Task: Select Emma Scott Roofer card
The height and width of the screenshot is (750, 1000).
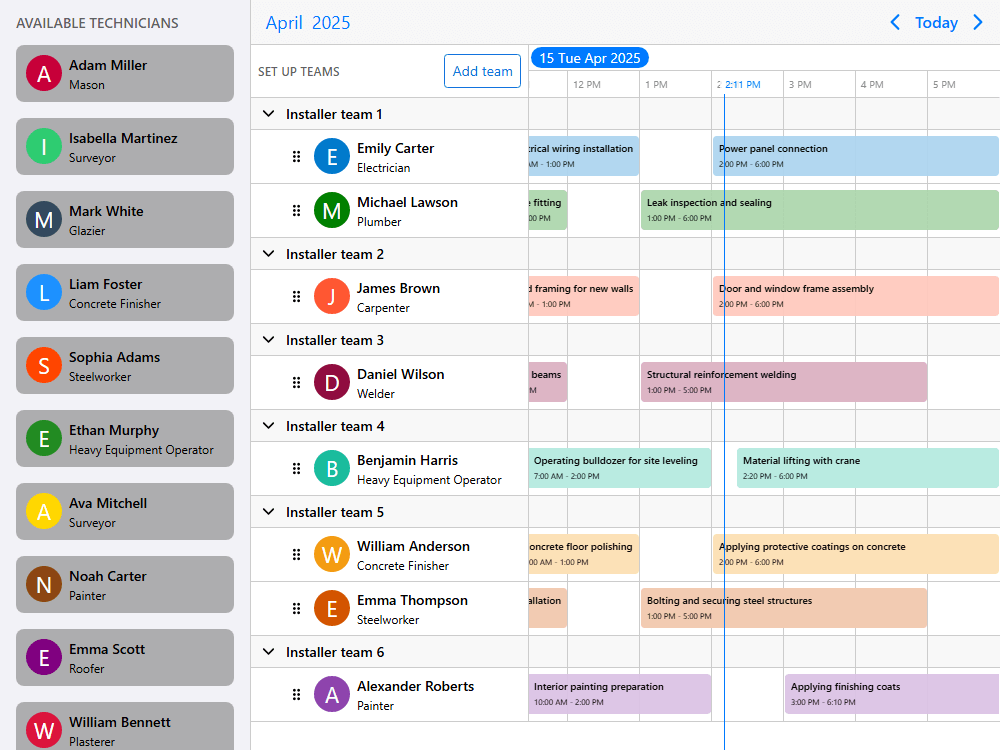Action: (125, 658)
